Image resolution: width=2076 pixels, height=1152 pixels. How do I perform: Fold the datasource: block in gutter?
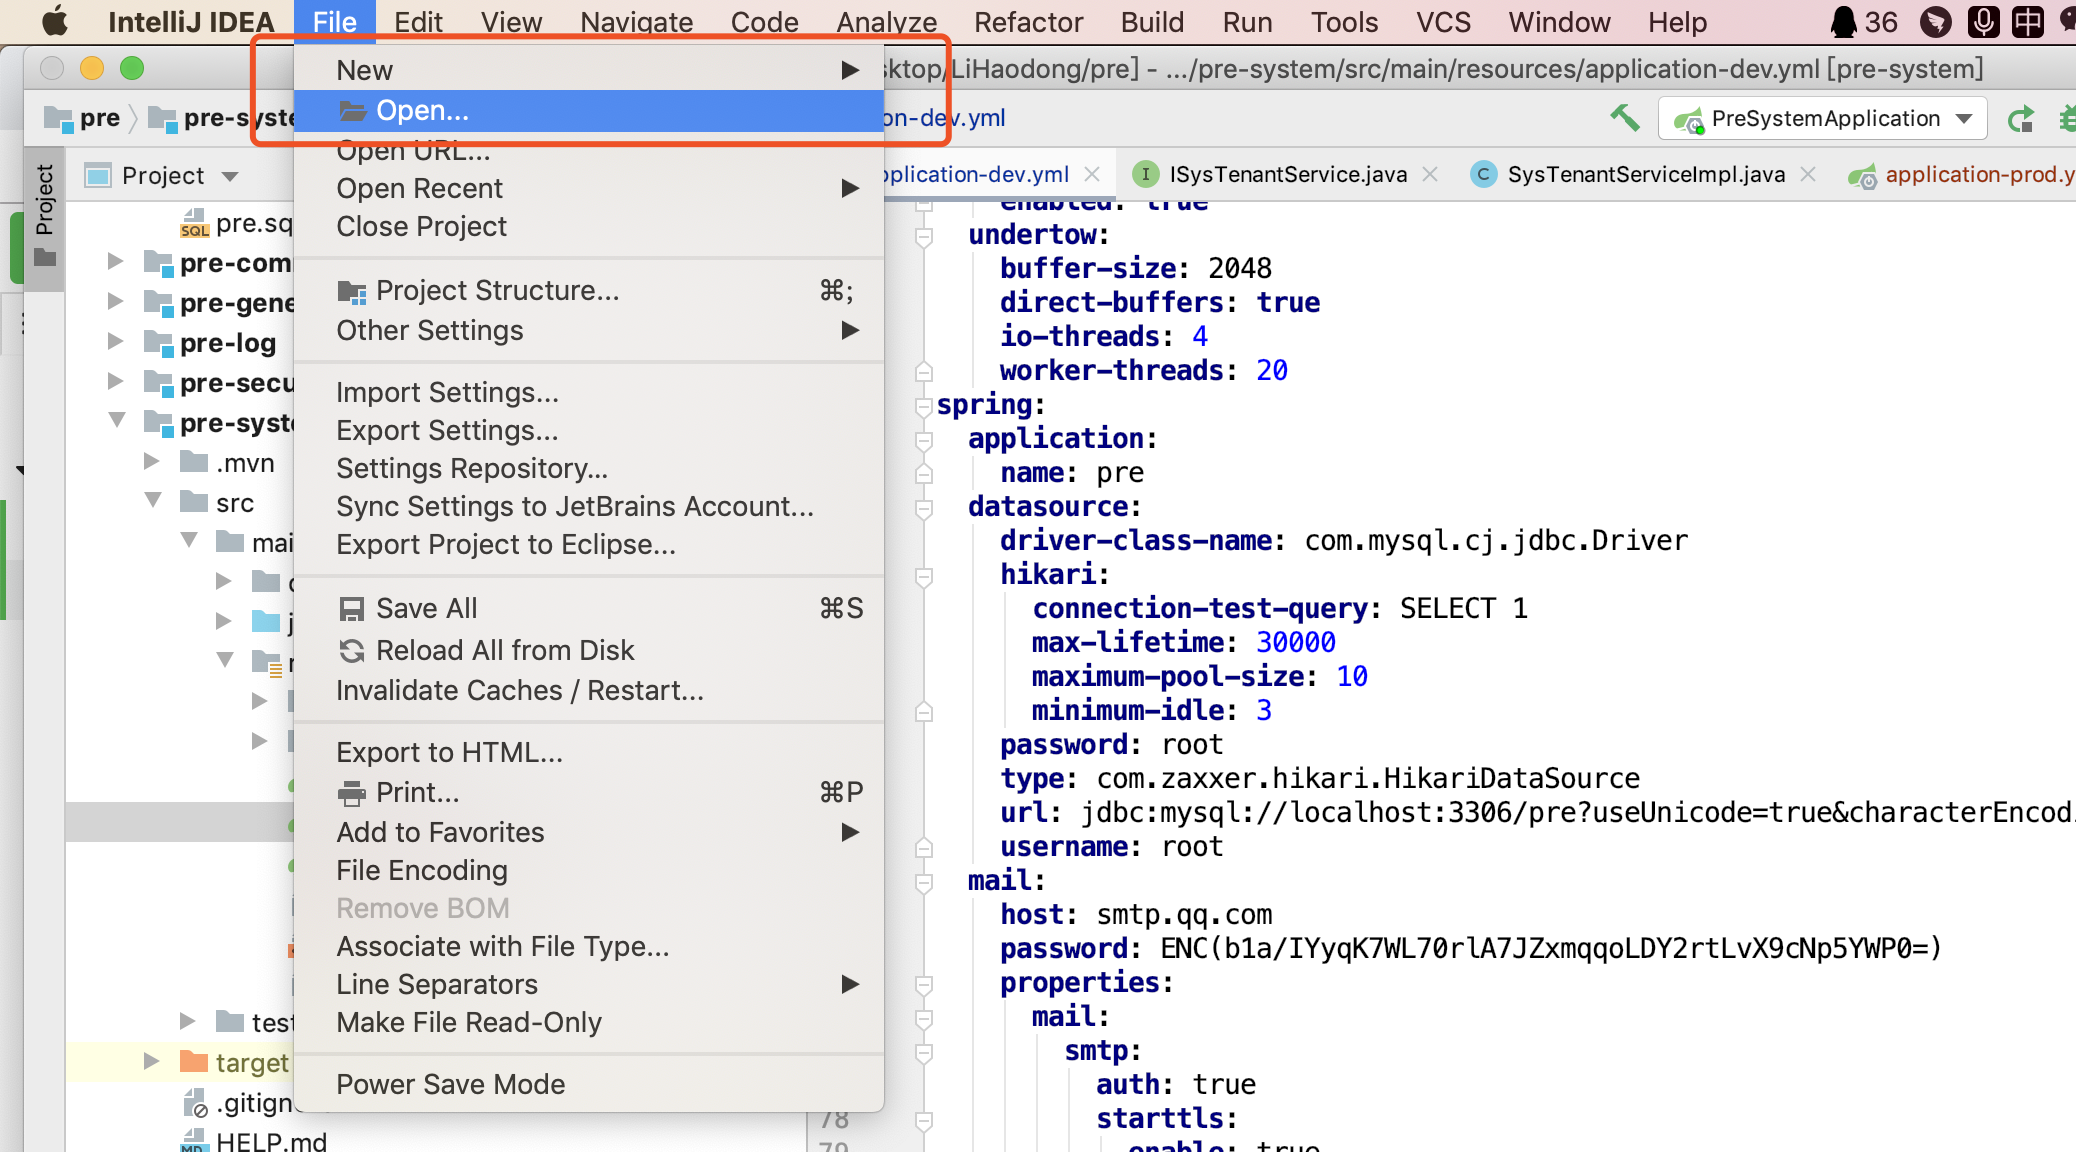tap(924, 507)
